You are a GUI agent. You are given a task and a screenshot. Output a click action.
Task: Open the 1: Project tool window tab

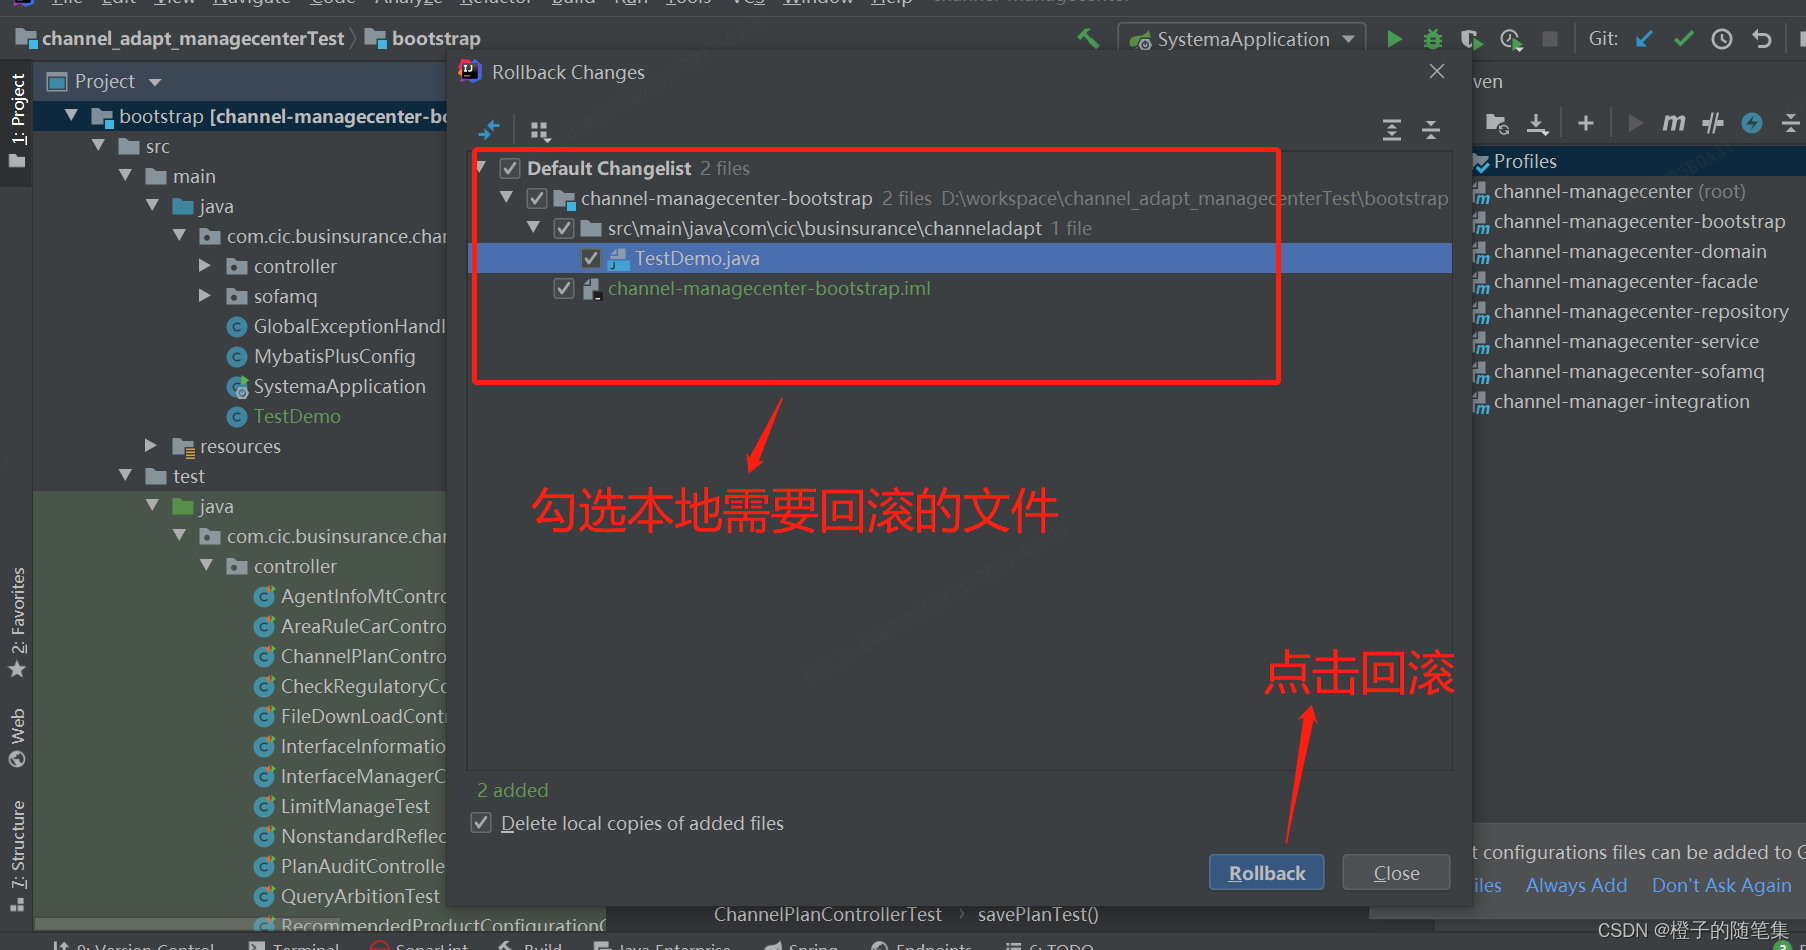tap(17, 121)
